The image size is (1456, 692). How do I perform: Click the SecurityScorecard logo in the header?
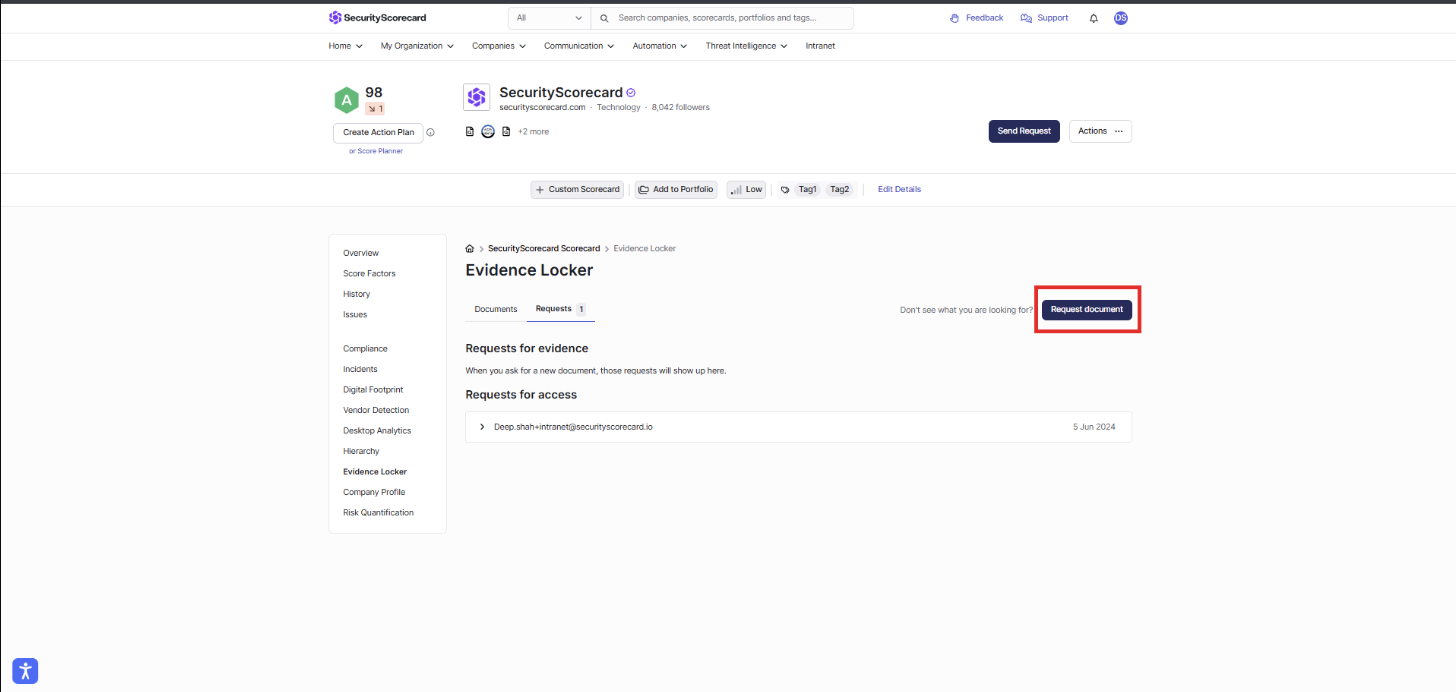click(x=377, y=18)
